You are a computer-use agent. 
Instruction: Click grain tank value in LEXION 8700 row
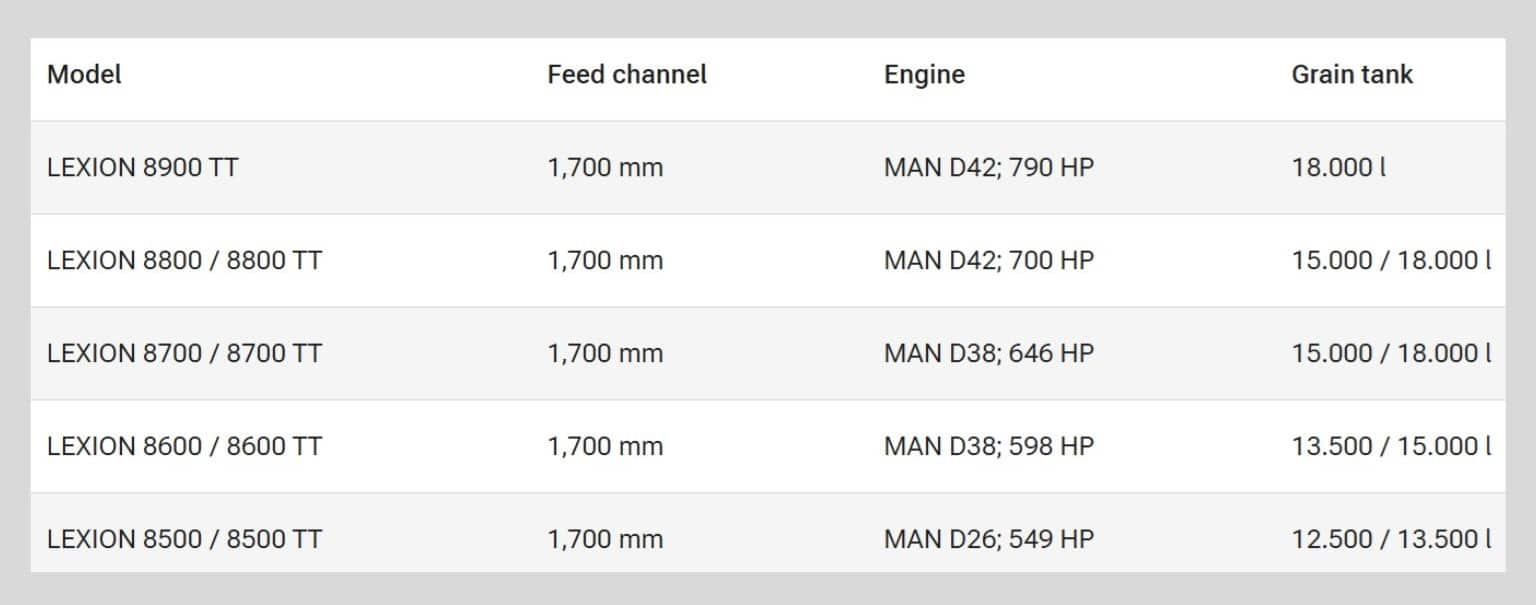[1390, 354]
